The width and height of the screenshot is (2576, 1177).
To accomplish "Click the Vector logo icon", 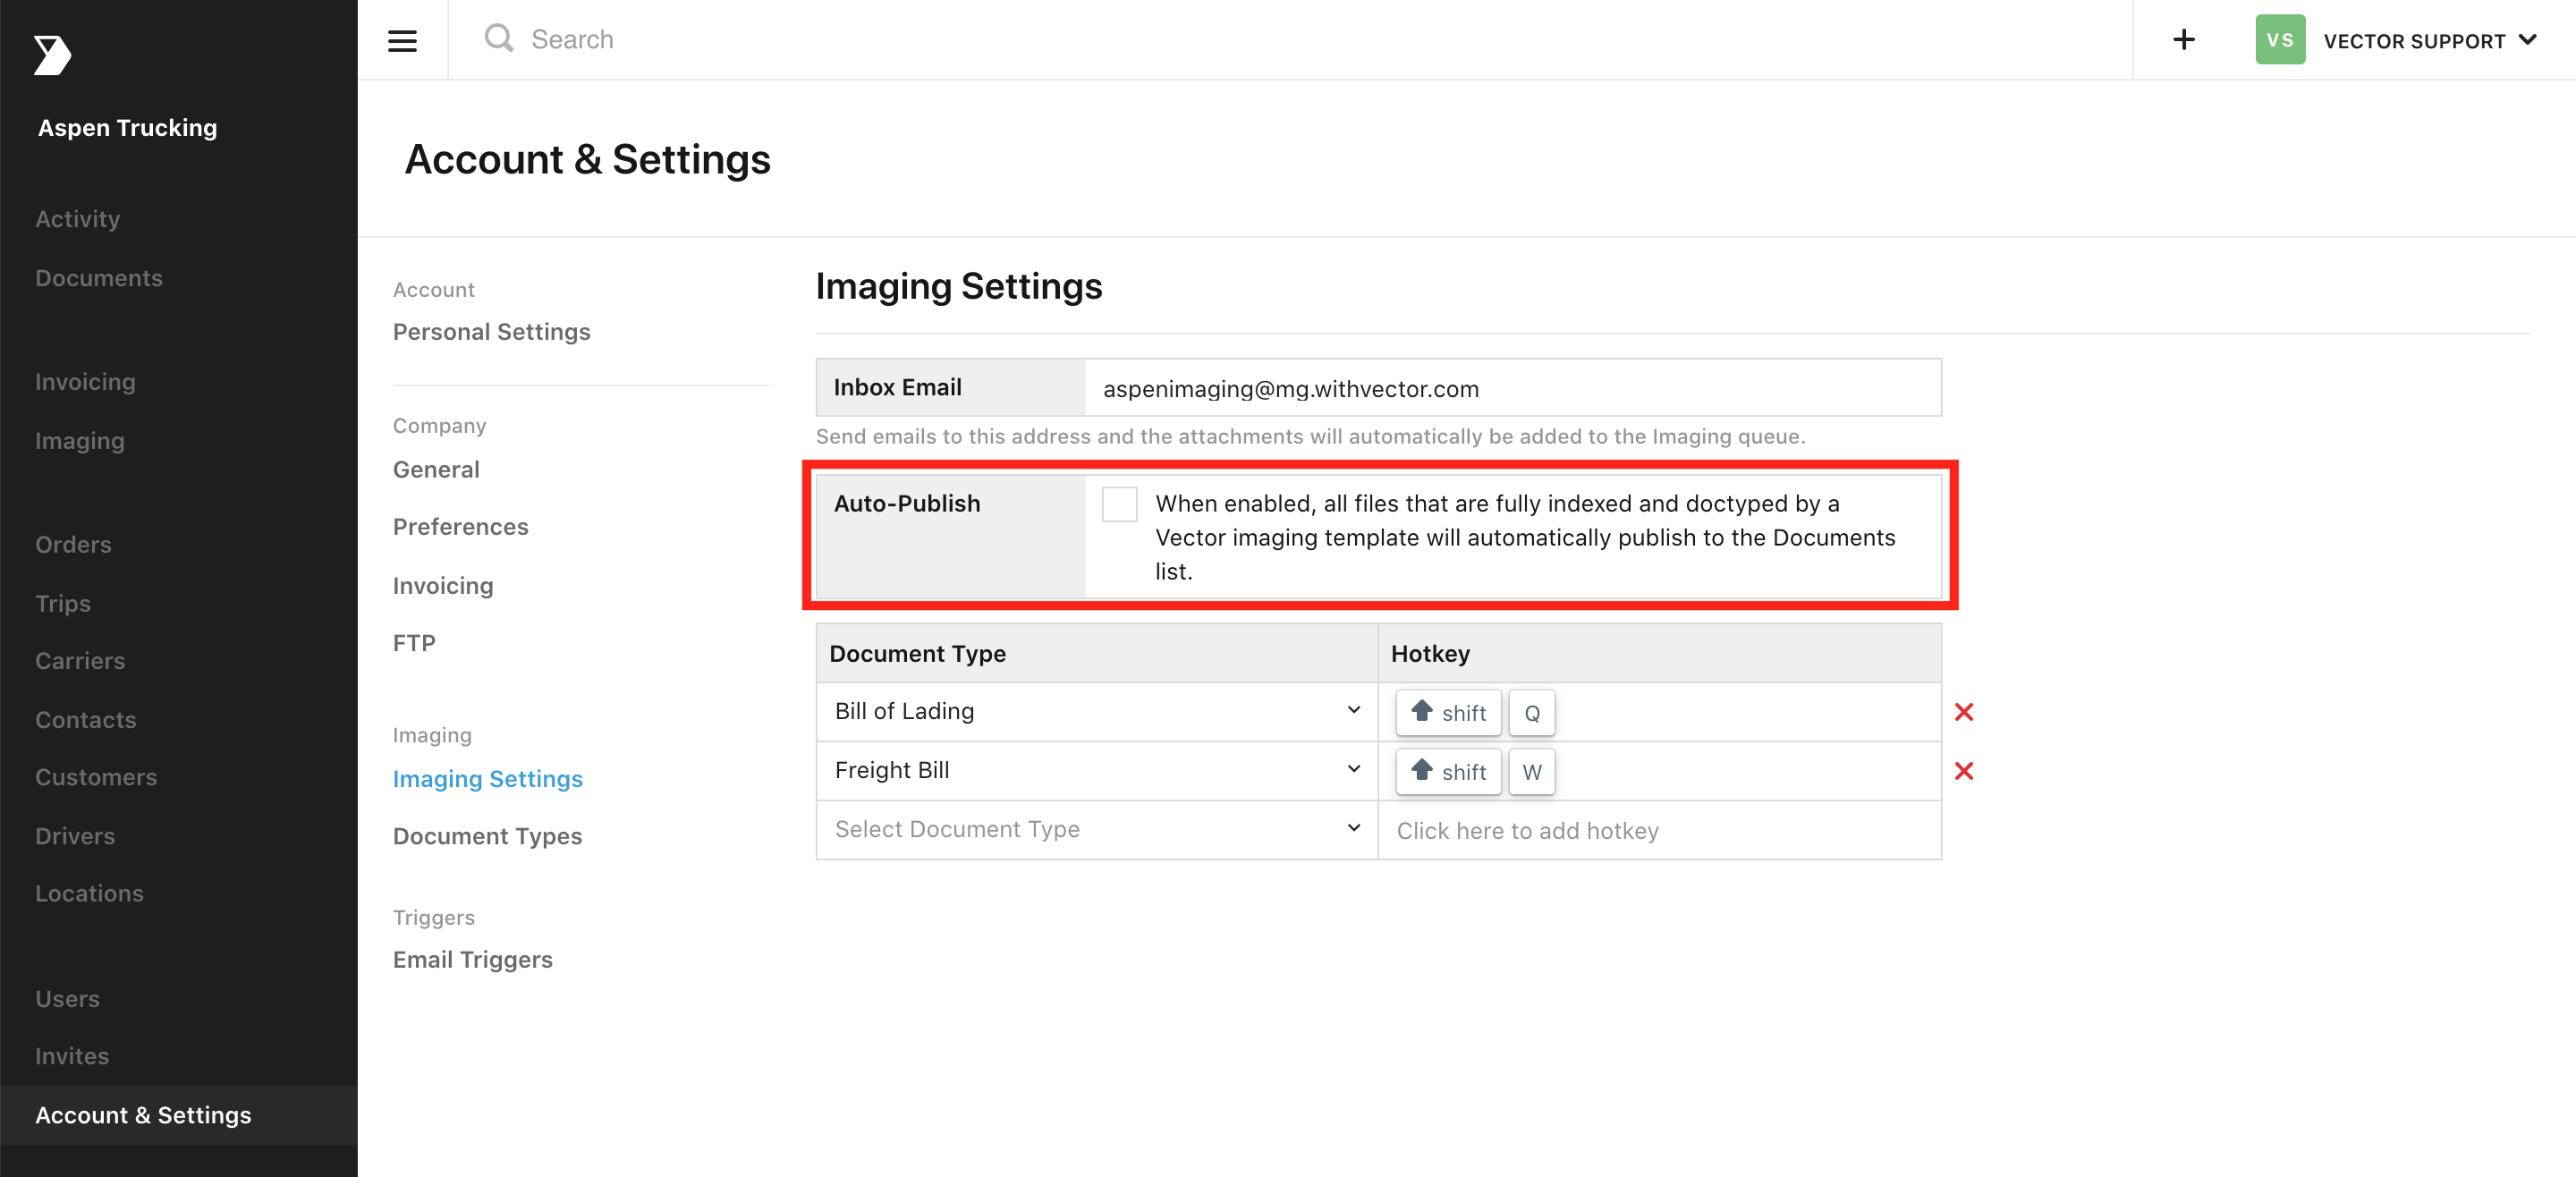I will [x=52, y=54].
